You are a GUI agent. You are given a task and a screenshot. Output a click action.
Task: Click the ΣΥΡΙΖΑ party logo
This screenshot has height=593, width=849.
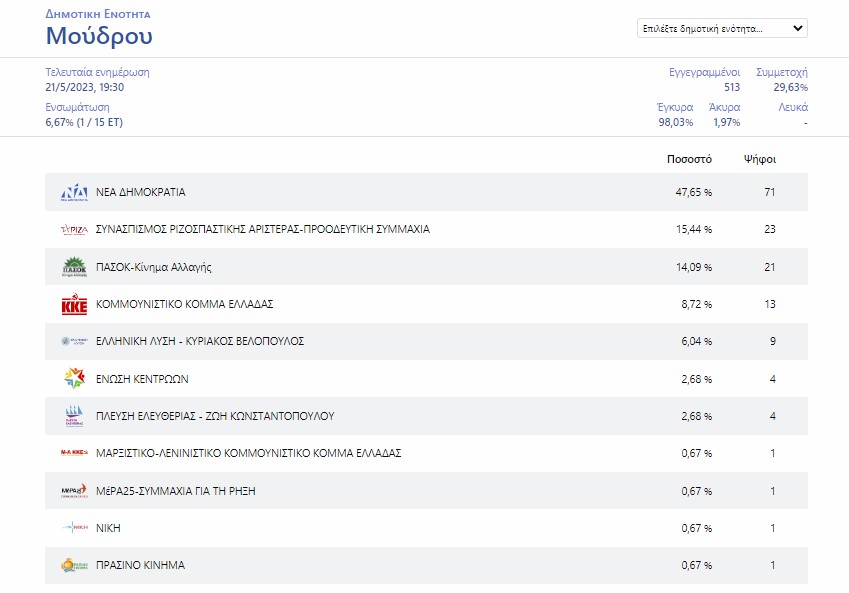tap(74, 229)
